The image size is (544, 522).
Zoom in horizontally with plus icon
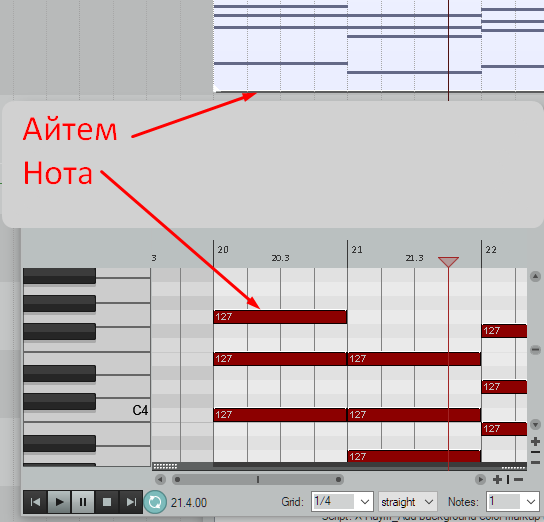coord(497,479)
